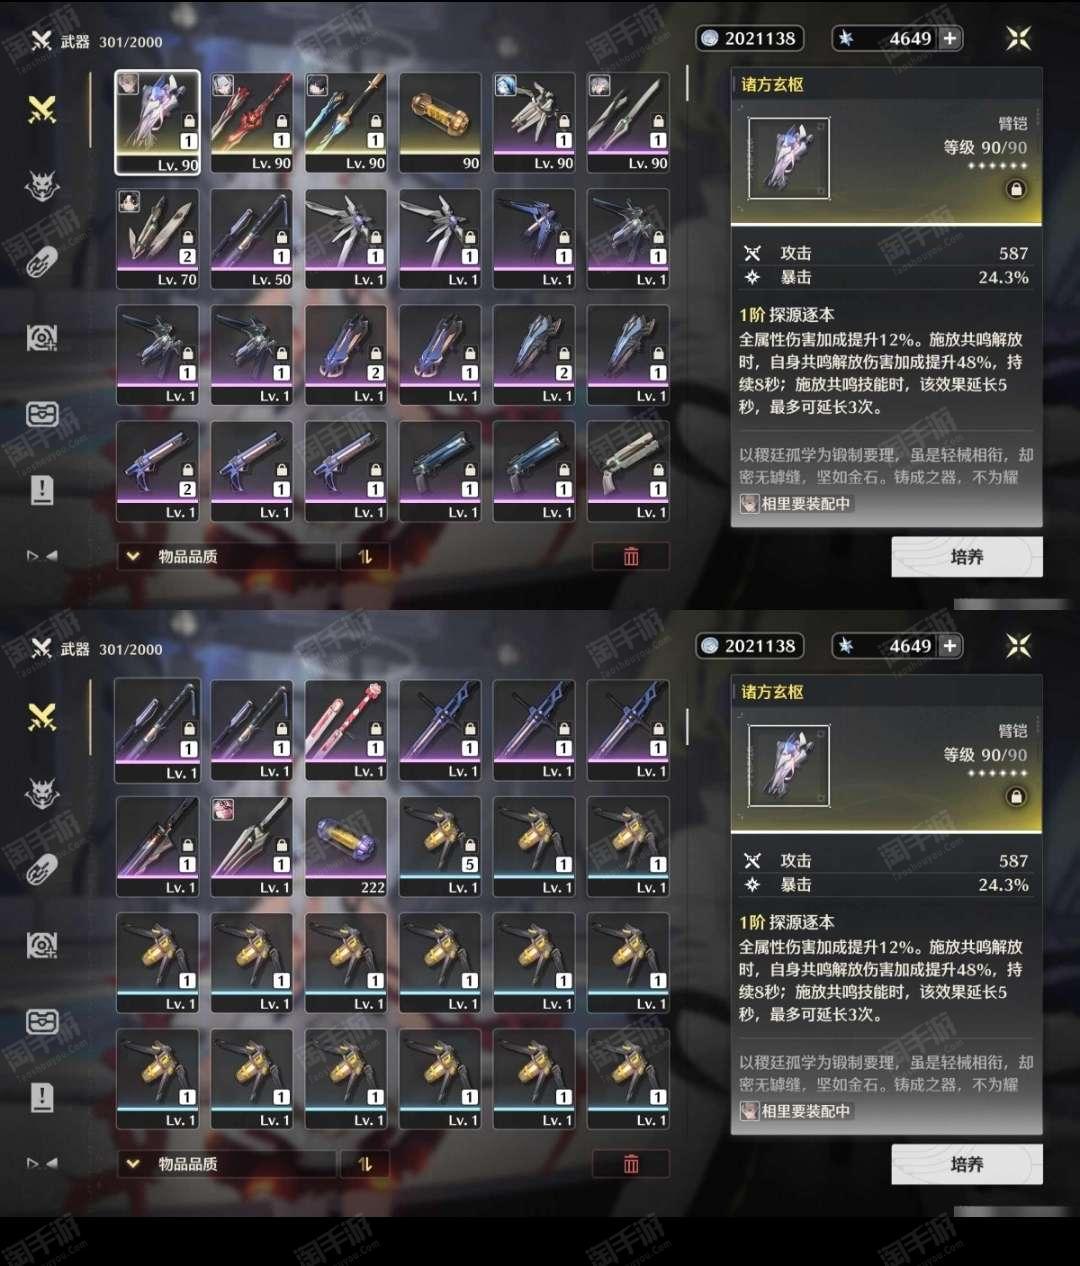The image size is (1080, 1266).
Task: Expand the 物品品质 sort dropdown in upper inventory
Action: (227, 557)
